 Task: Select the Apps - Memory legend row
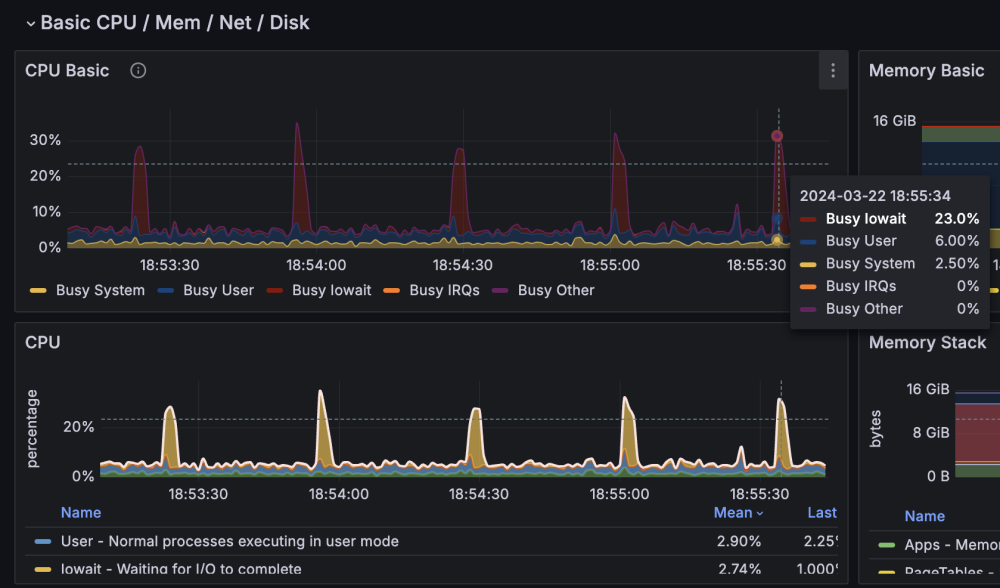(934, 545)
